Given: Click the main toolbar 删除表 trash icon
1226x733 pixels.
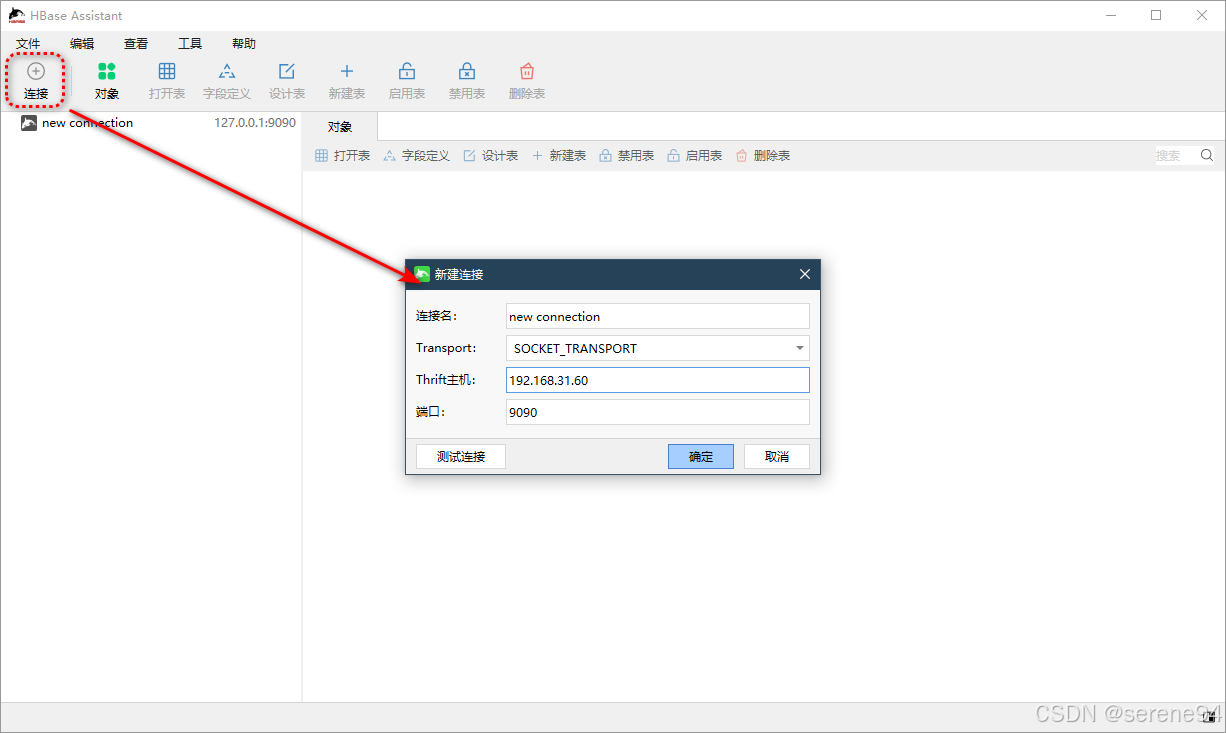Looking at the screenshot, I should tap(527, 71).
